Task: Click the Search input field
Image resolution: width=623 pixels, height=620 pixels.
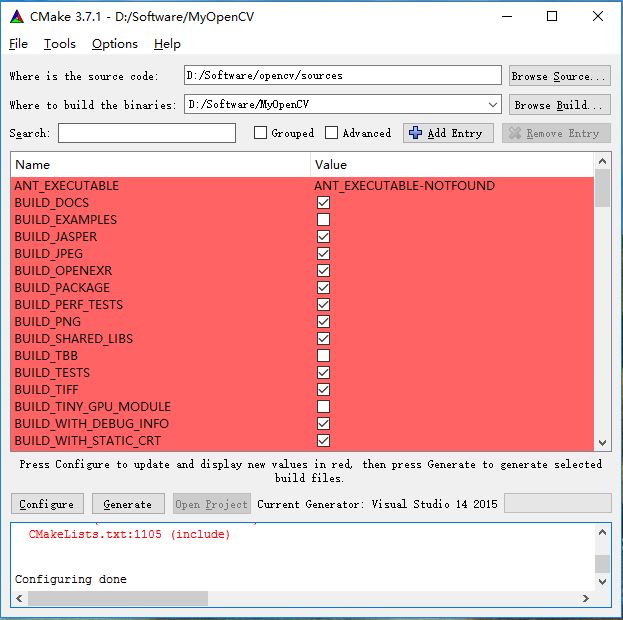Action: [x=147, y=133]
